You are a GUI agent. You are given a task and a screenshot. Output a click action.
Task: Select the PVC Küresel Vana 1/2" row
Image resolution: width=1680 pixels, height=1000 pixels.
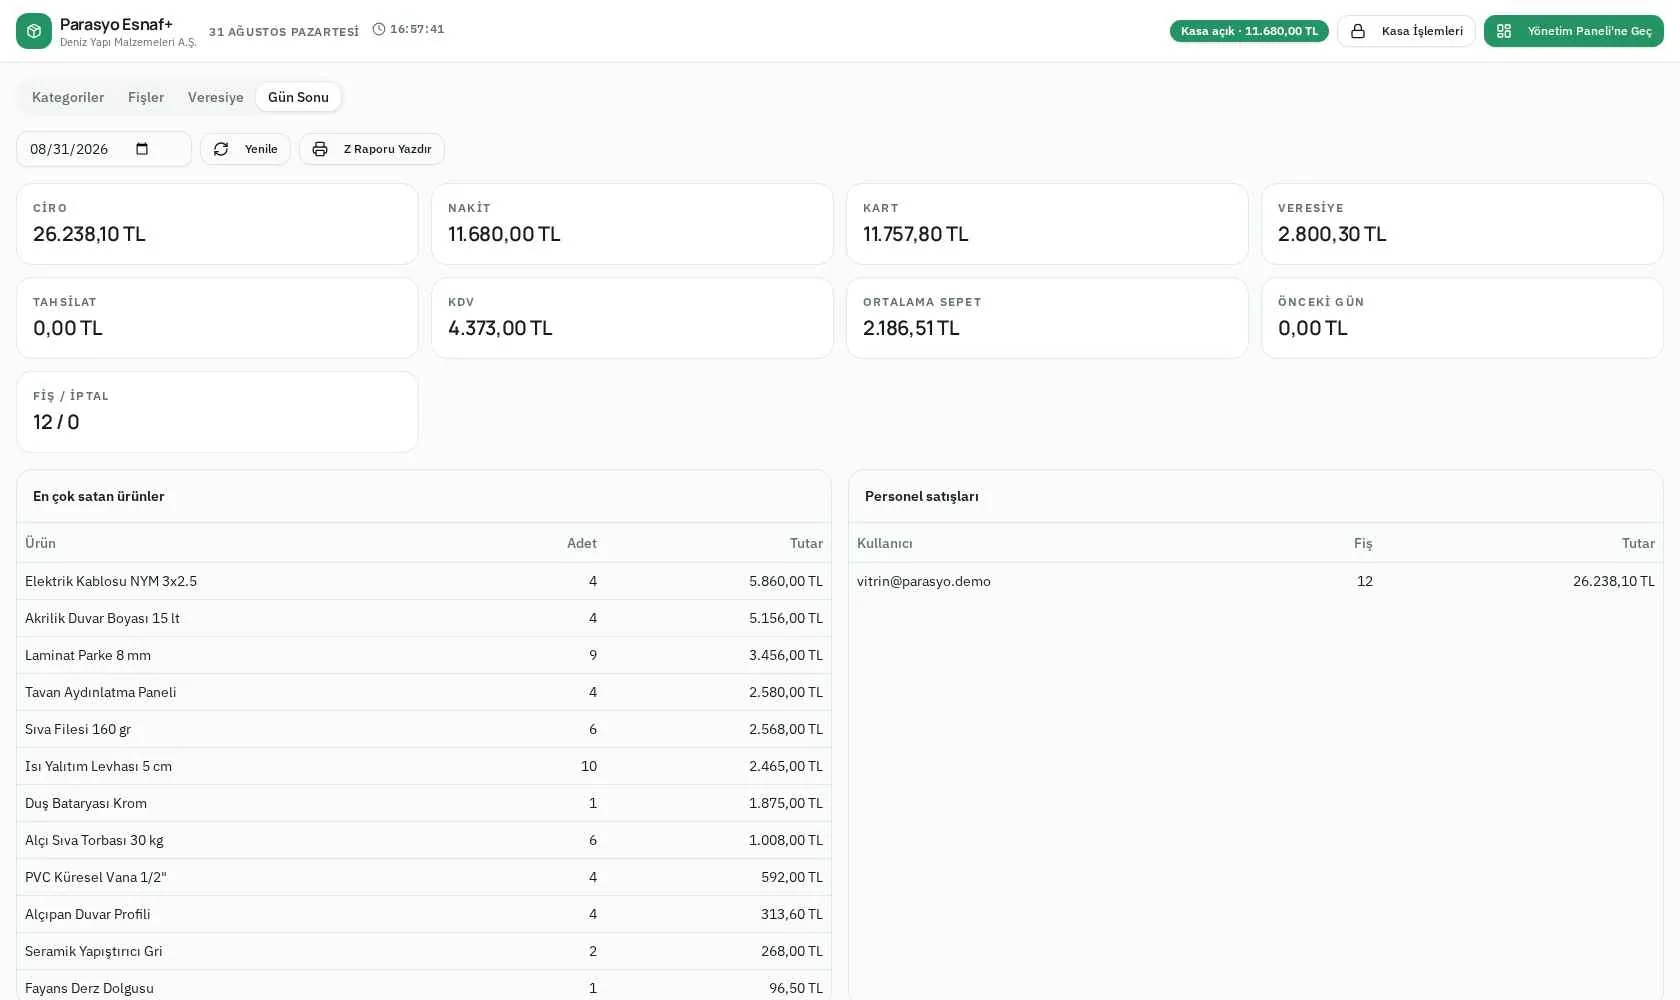click(424, 877)
